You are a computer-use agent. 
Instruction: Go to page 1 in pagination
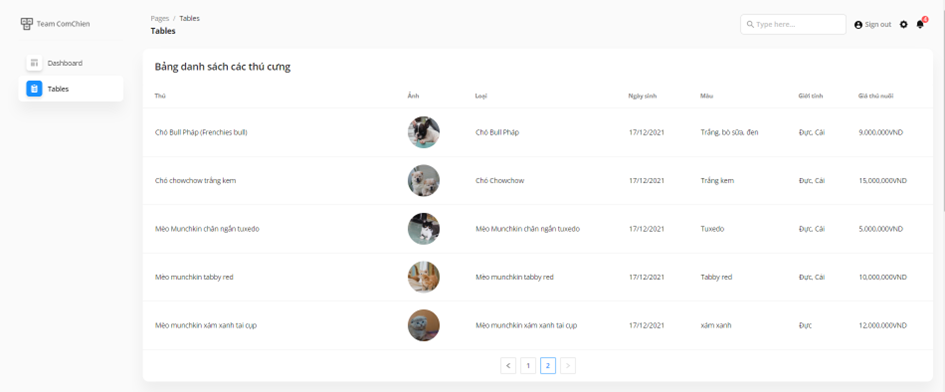pos(528,365)
